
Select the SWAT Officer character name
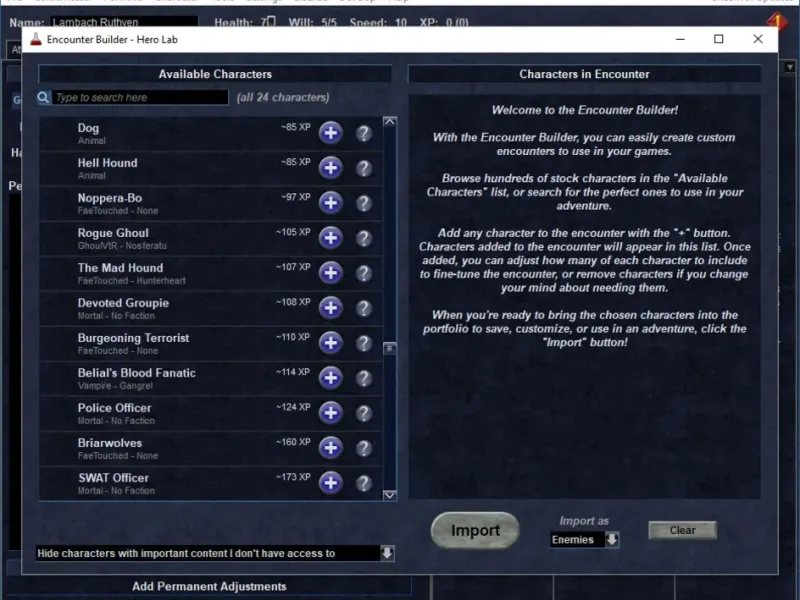point(113,478)
